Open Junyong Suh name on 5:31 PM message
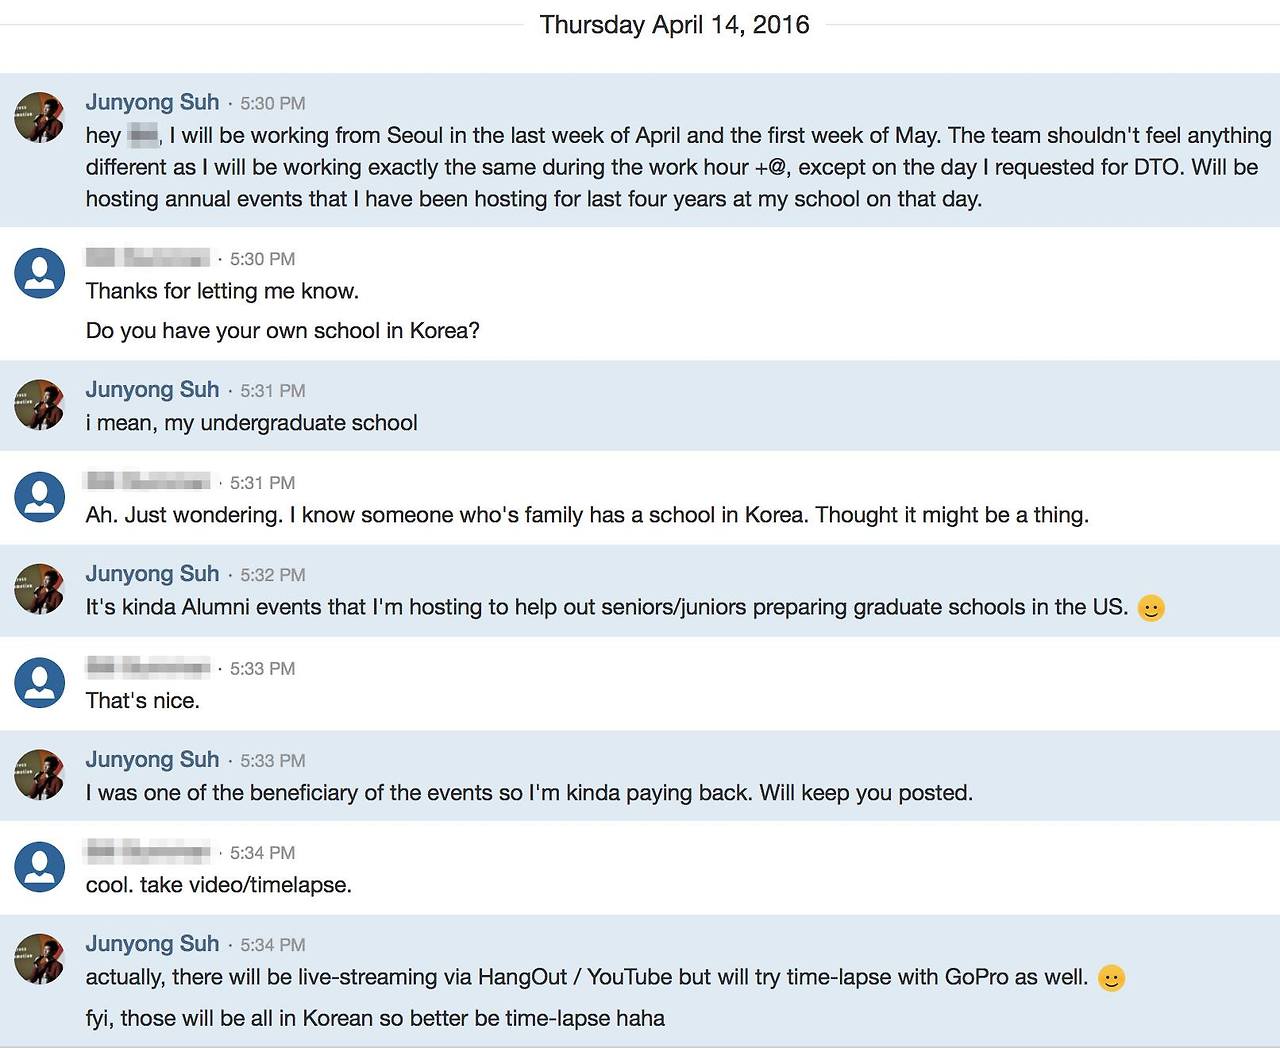The height and width of the screenshot is (1048, 1280). (x=152, y=389)
